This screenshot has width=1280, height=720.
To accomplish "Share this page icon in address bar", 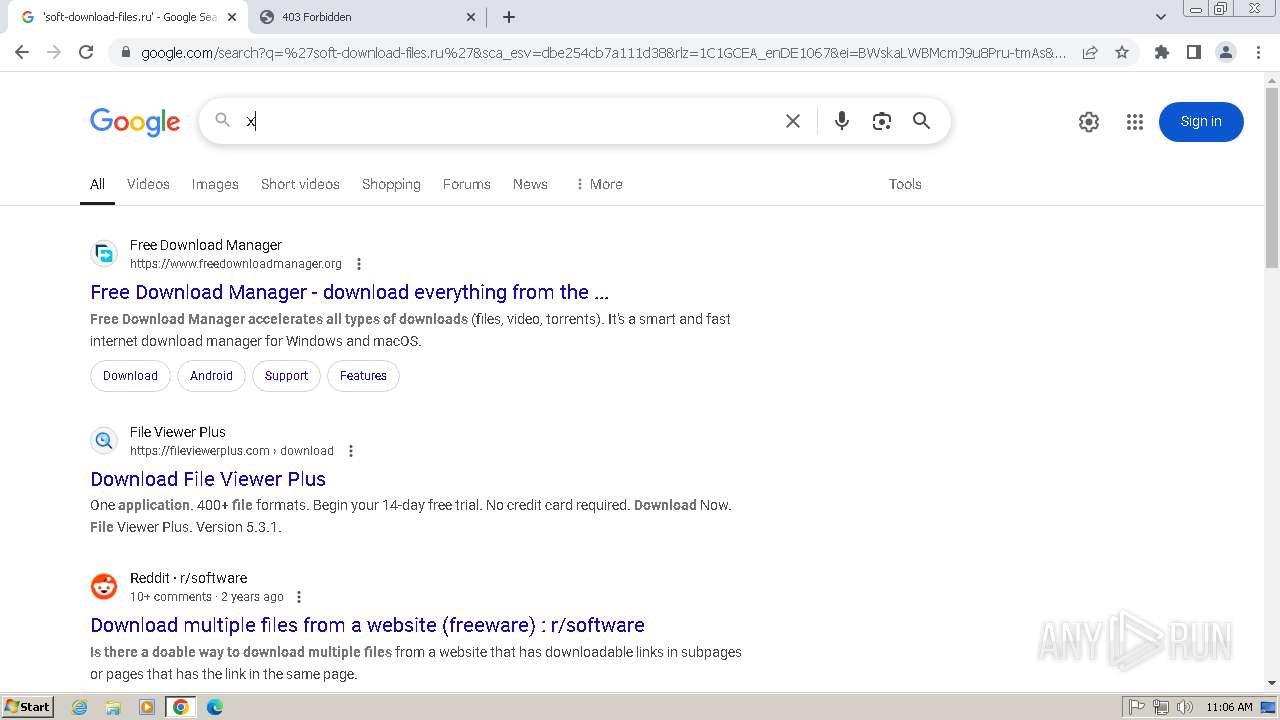I will (1090, 52).
